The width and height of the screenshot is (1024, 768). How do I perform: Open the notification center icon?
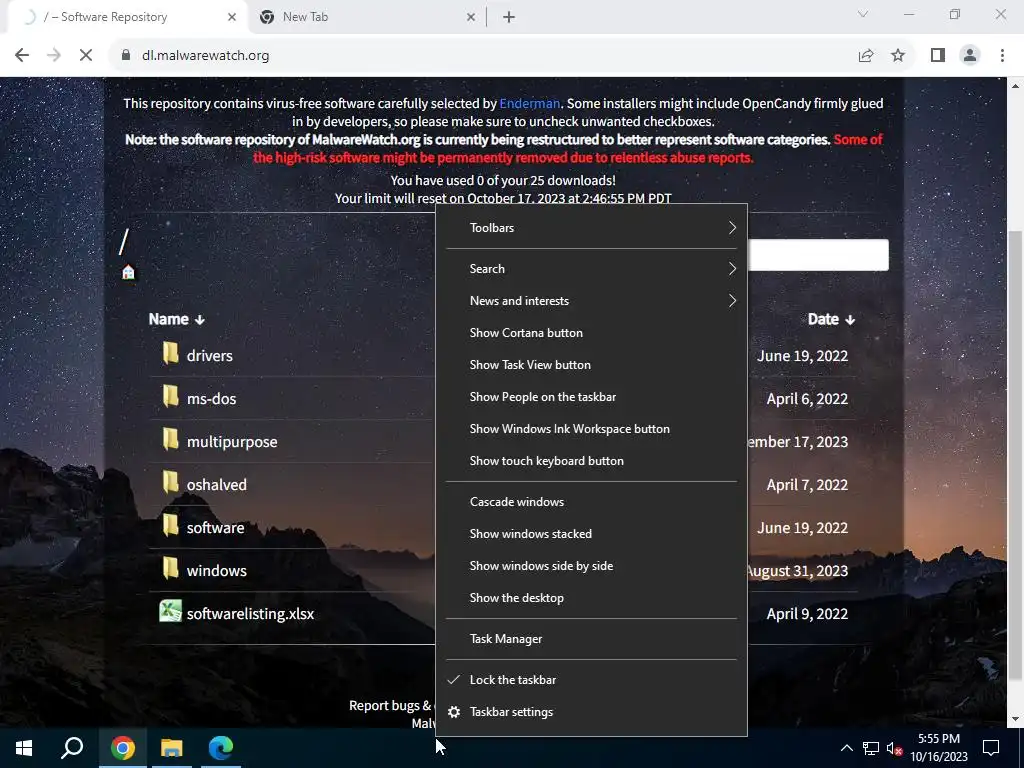[991, 748]
